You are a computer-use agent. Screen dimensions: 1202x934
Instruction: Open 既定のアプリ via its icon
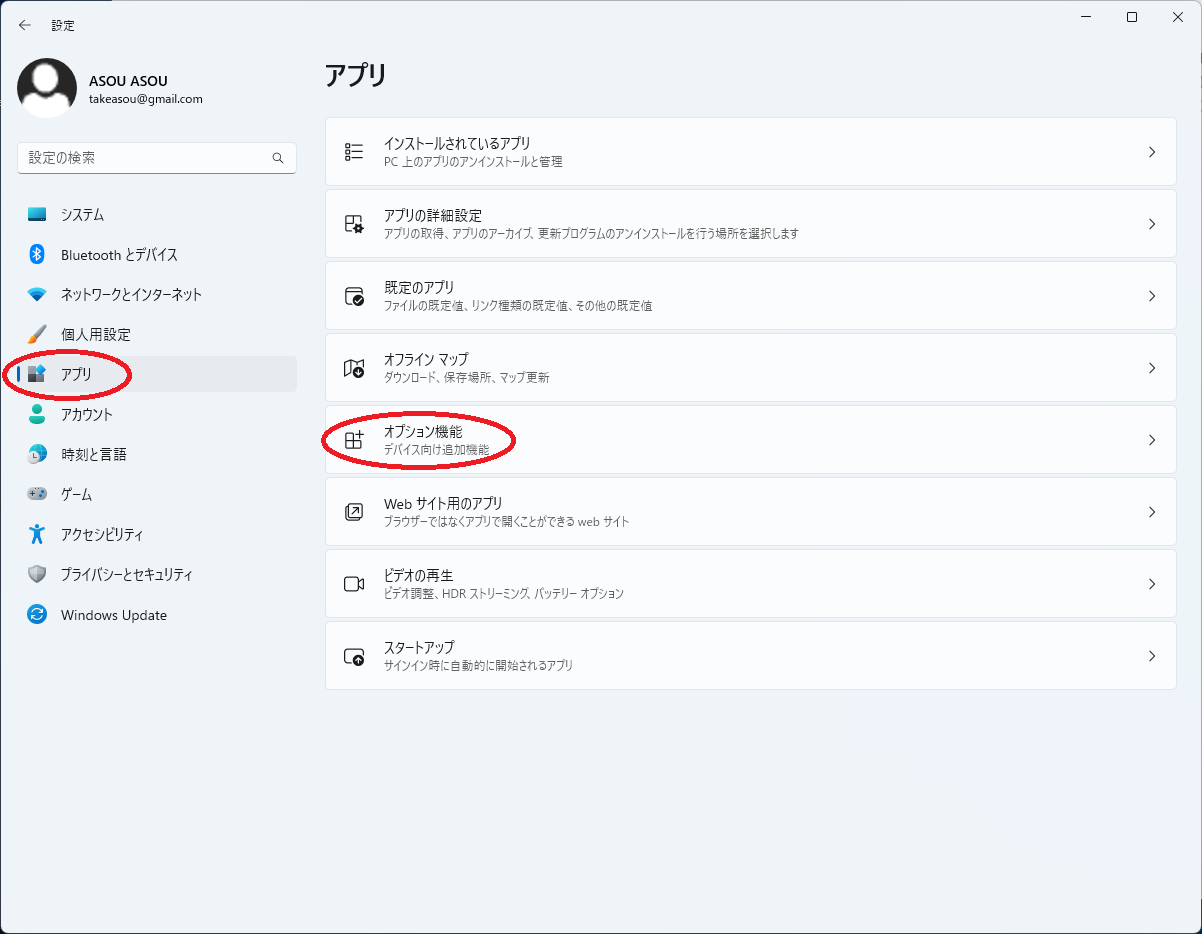353,295
